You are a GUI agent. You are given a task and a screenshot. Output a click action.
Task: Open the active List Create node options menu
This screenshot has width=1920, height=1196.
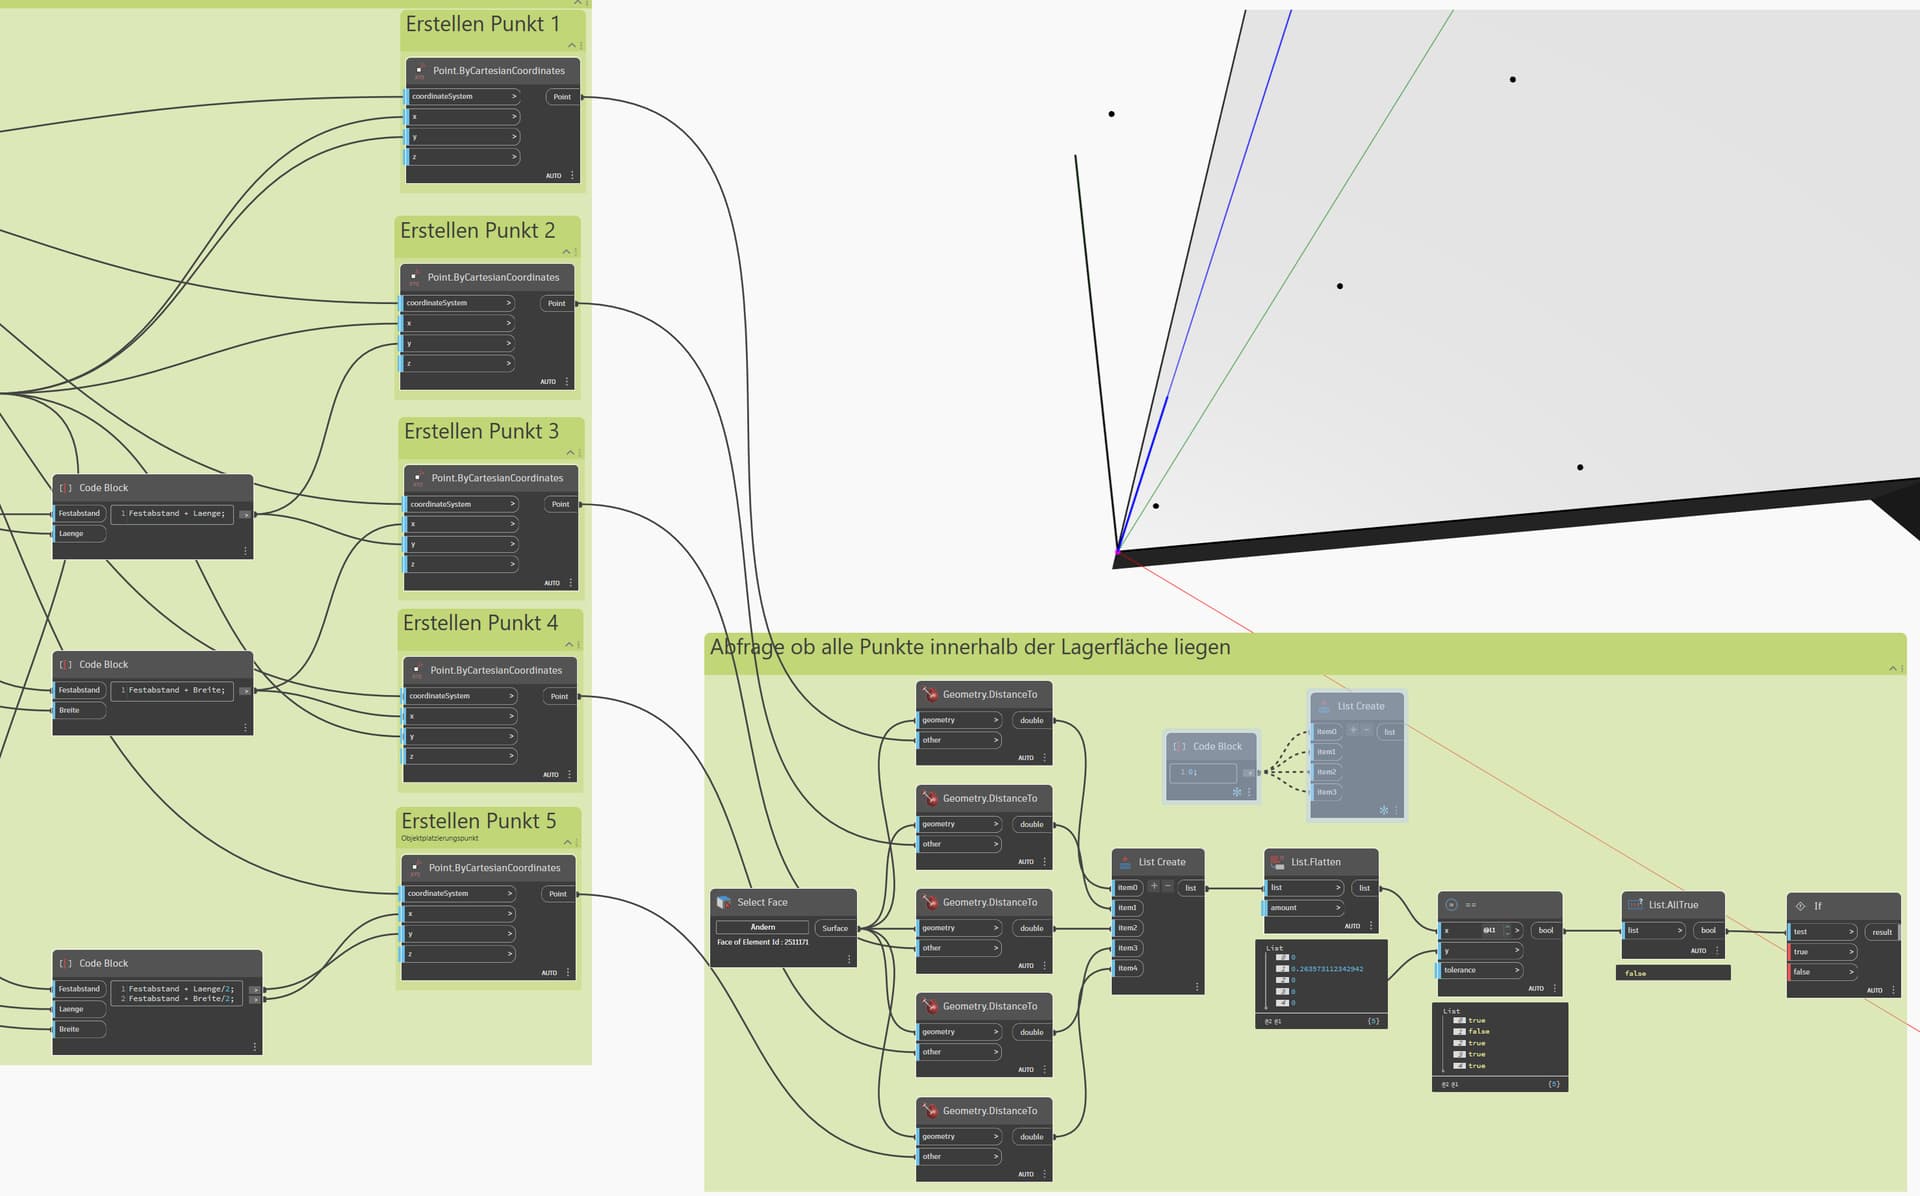click(1197, 987)
